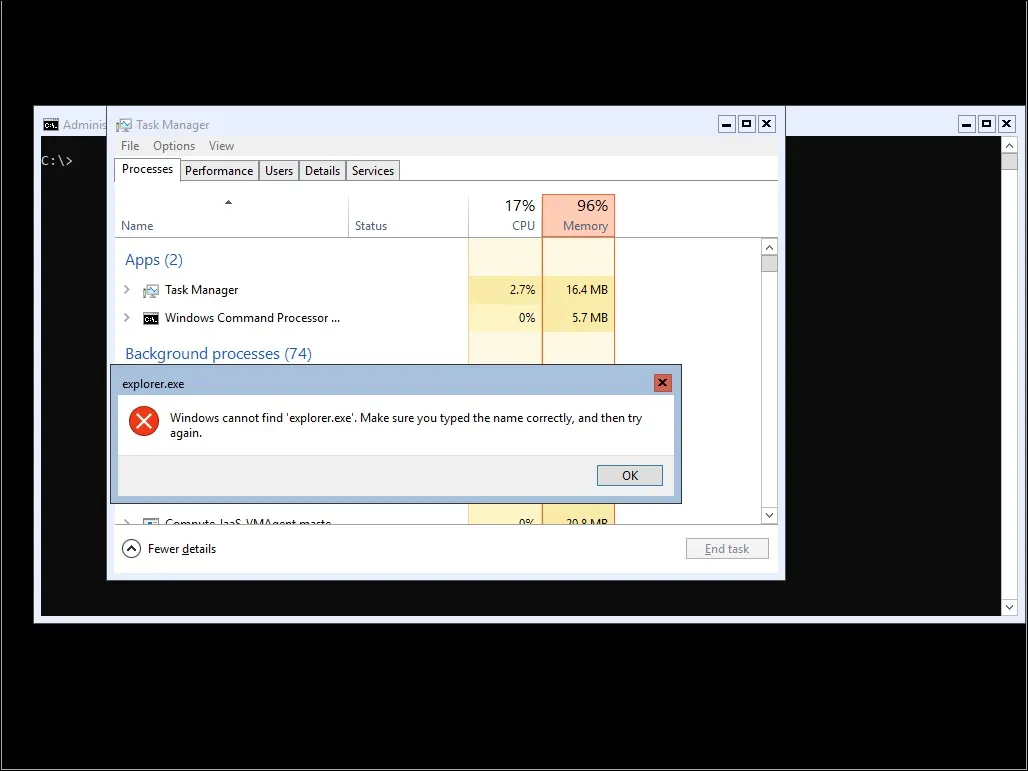
Task: Click Command Prompt scroll down arrow
Action: tap(1010, 607)
